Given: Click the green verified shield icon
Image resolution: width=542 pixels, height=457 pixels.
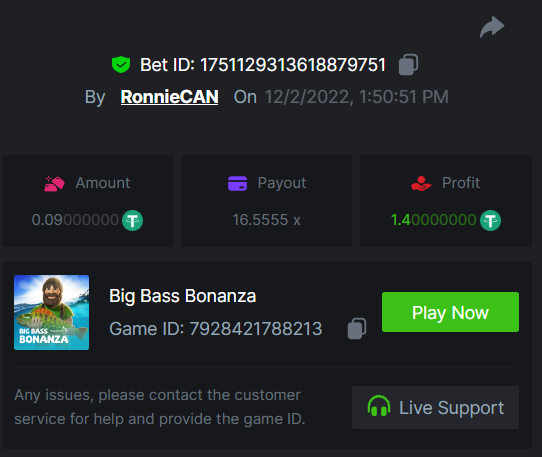Looking at the screenshot, I should [121, 65].
